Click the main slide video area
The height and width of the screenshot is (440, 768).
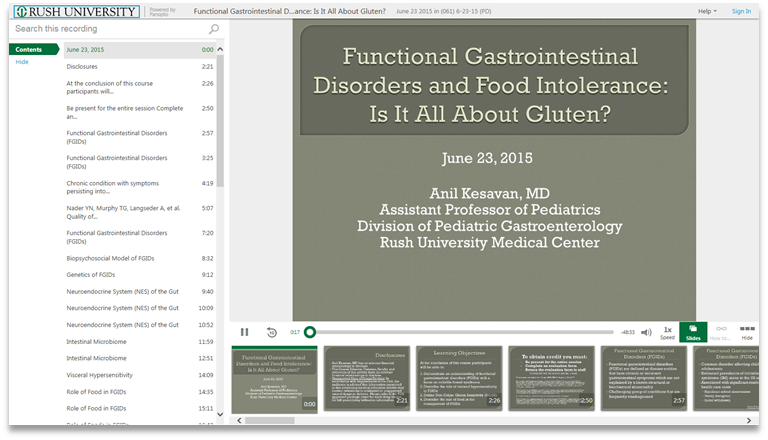coord(494,170)
